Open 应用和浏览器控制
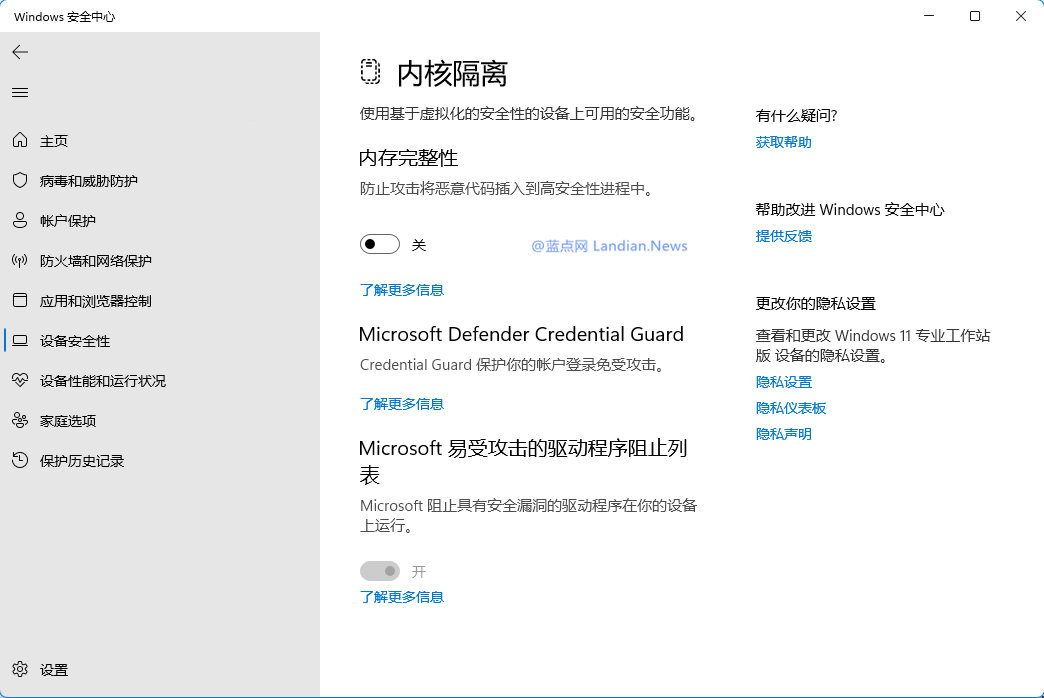The image size is (1044, 698). pyautogui.click(x=90, y=300)
